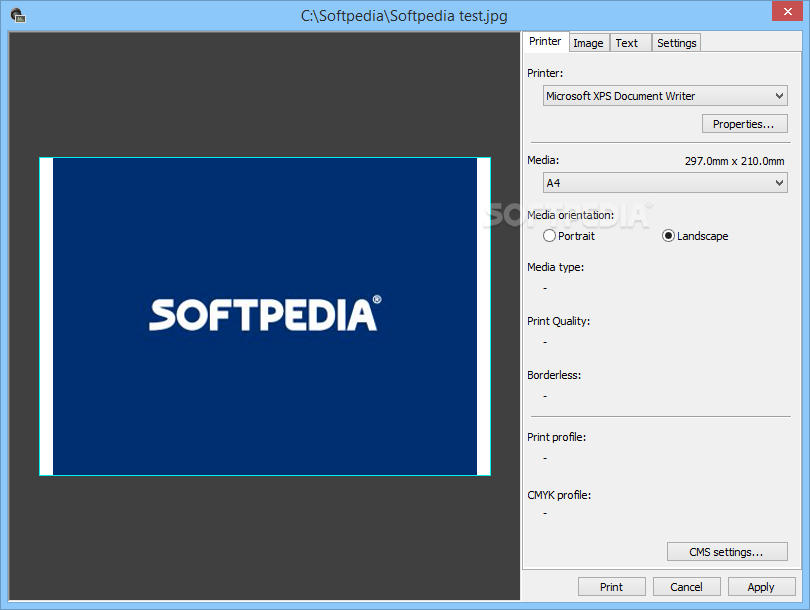Expand the Media dropdown set to A4
This screenshot has height=610, width=810.
pos(665,183)
